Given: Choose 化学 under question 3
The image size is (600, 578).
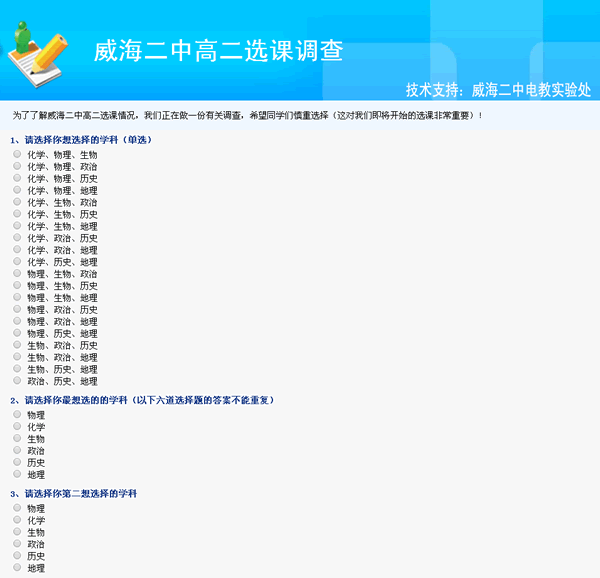Looking at the screenshot, I should click(x=17, y=519).
